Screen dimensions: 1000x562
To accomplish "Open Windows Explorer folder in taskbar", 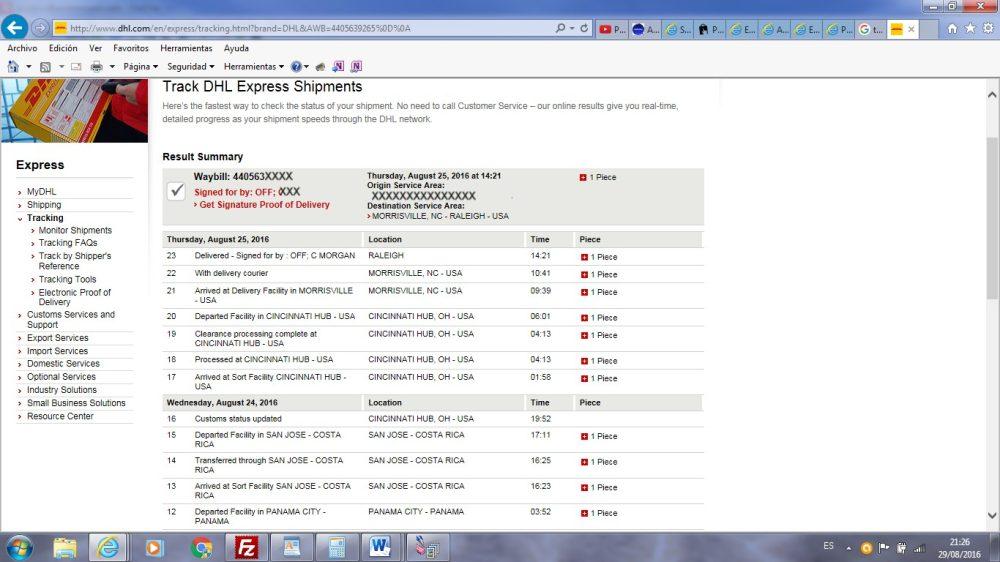I will (x=65, y=547).
